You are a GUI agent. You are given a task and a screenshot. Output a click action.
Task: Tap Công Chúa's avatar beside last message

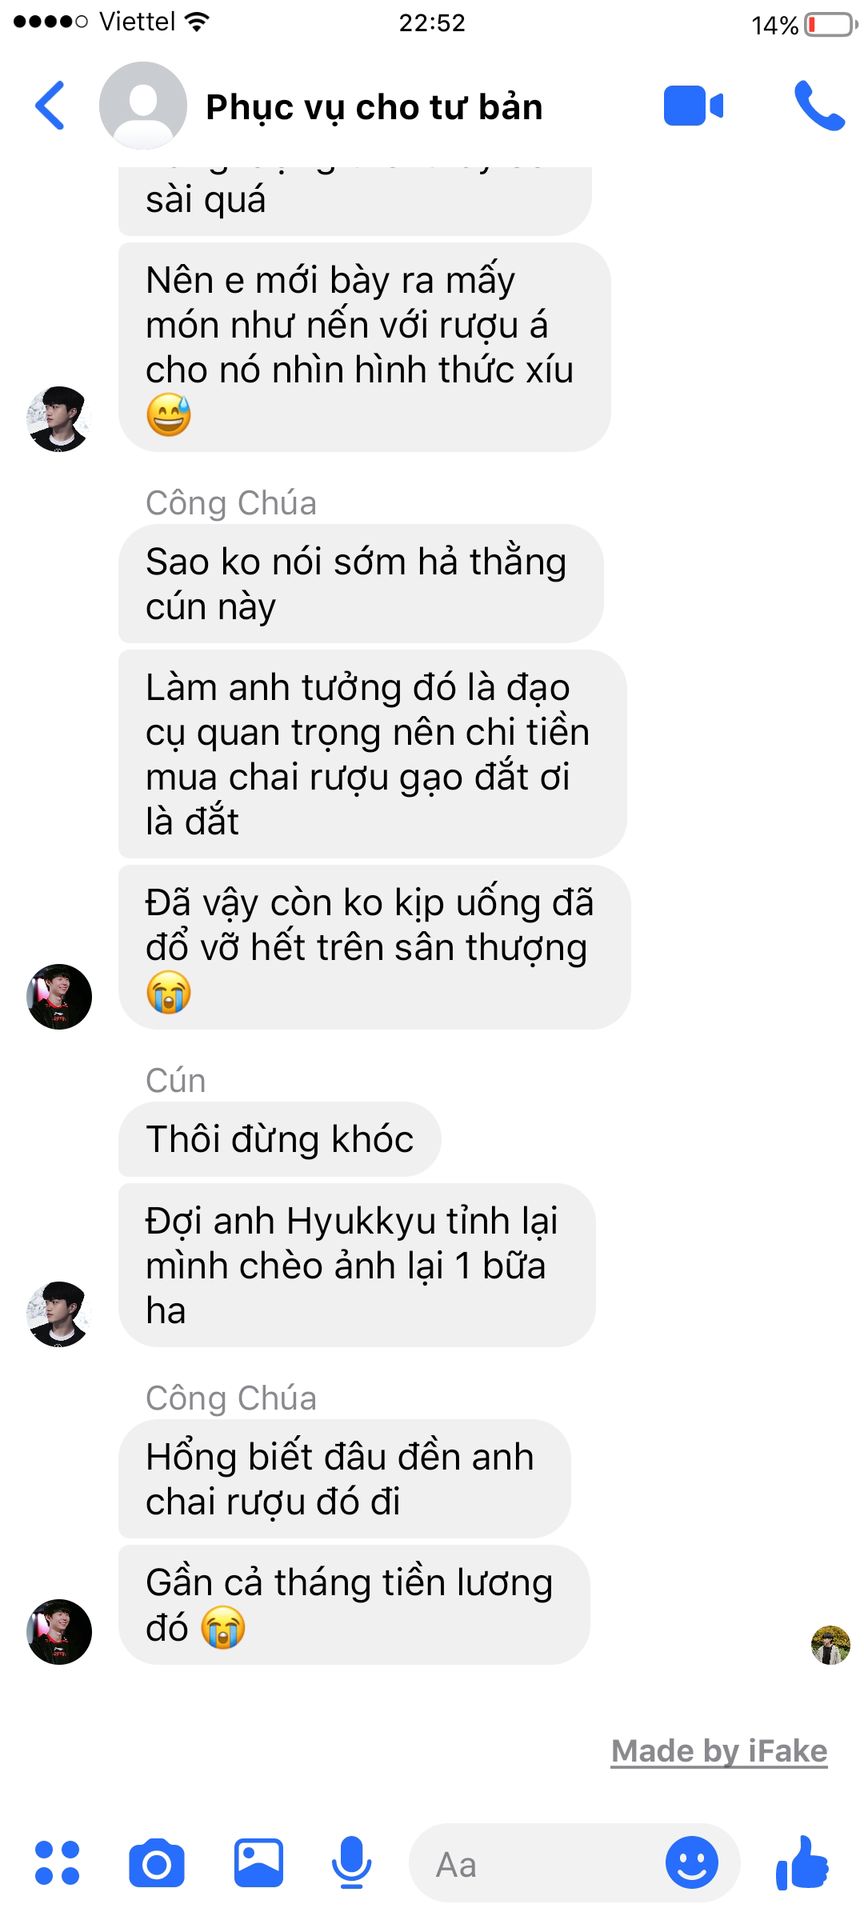click(x=59, y=1632)
